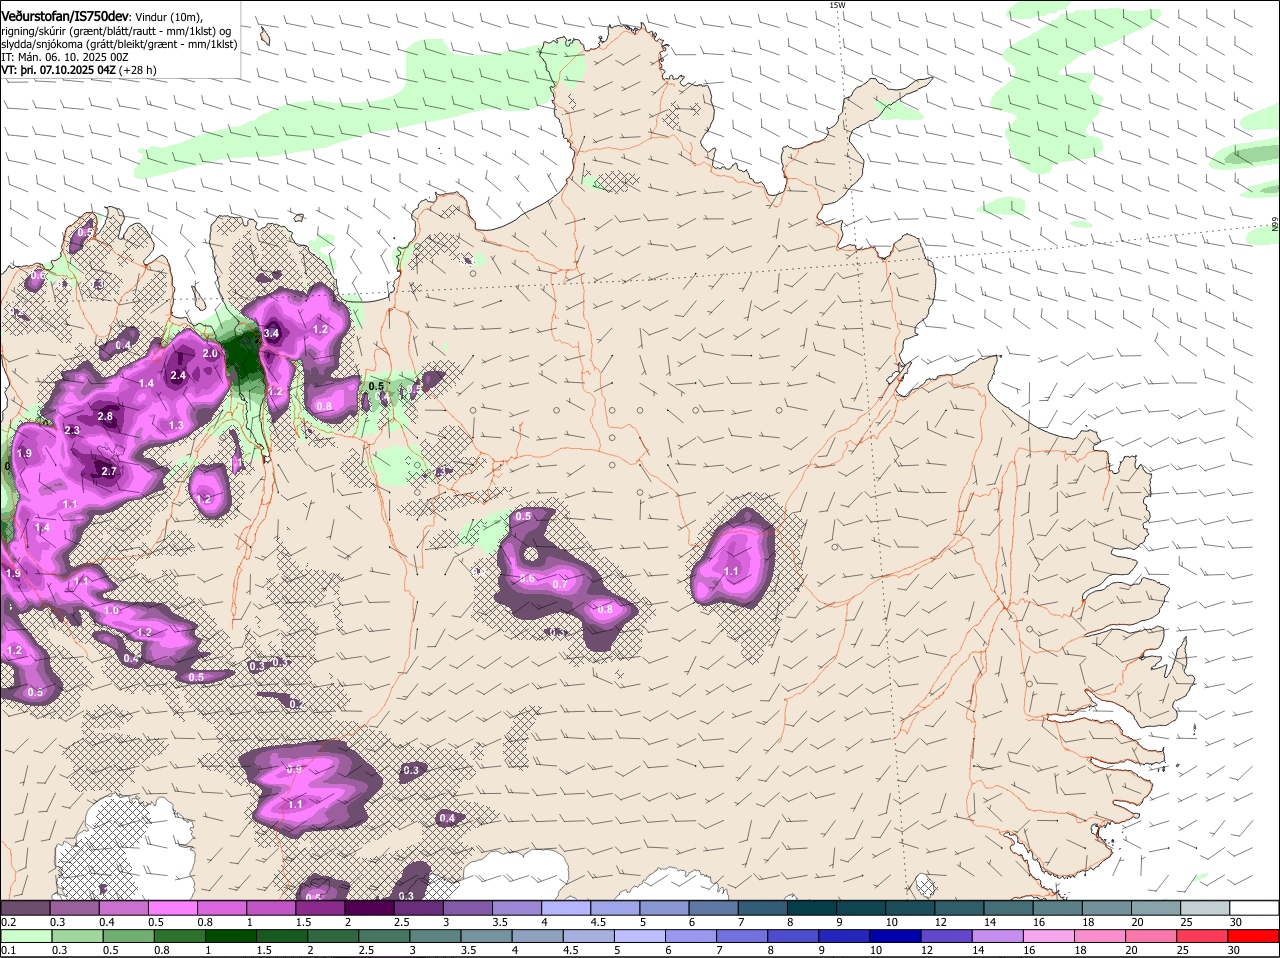Select bright red swatch ending the rain scale

tap(1254, 937)
